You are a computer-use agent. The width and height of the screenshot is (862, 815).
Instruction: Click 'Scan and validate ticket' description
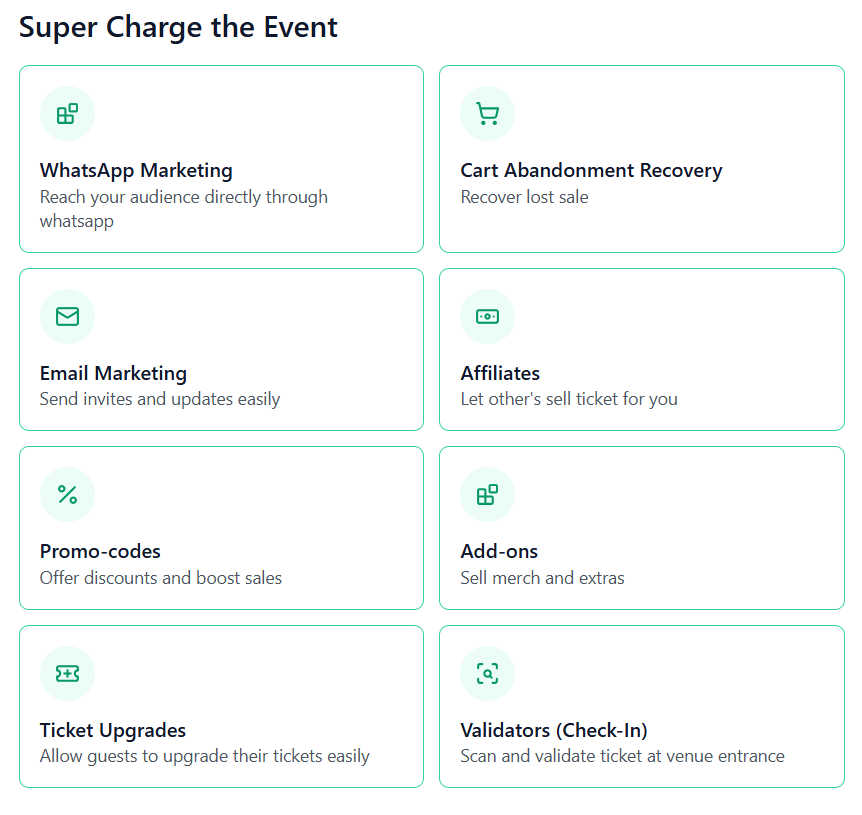(x=622, y=756)
